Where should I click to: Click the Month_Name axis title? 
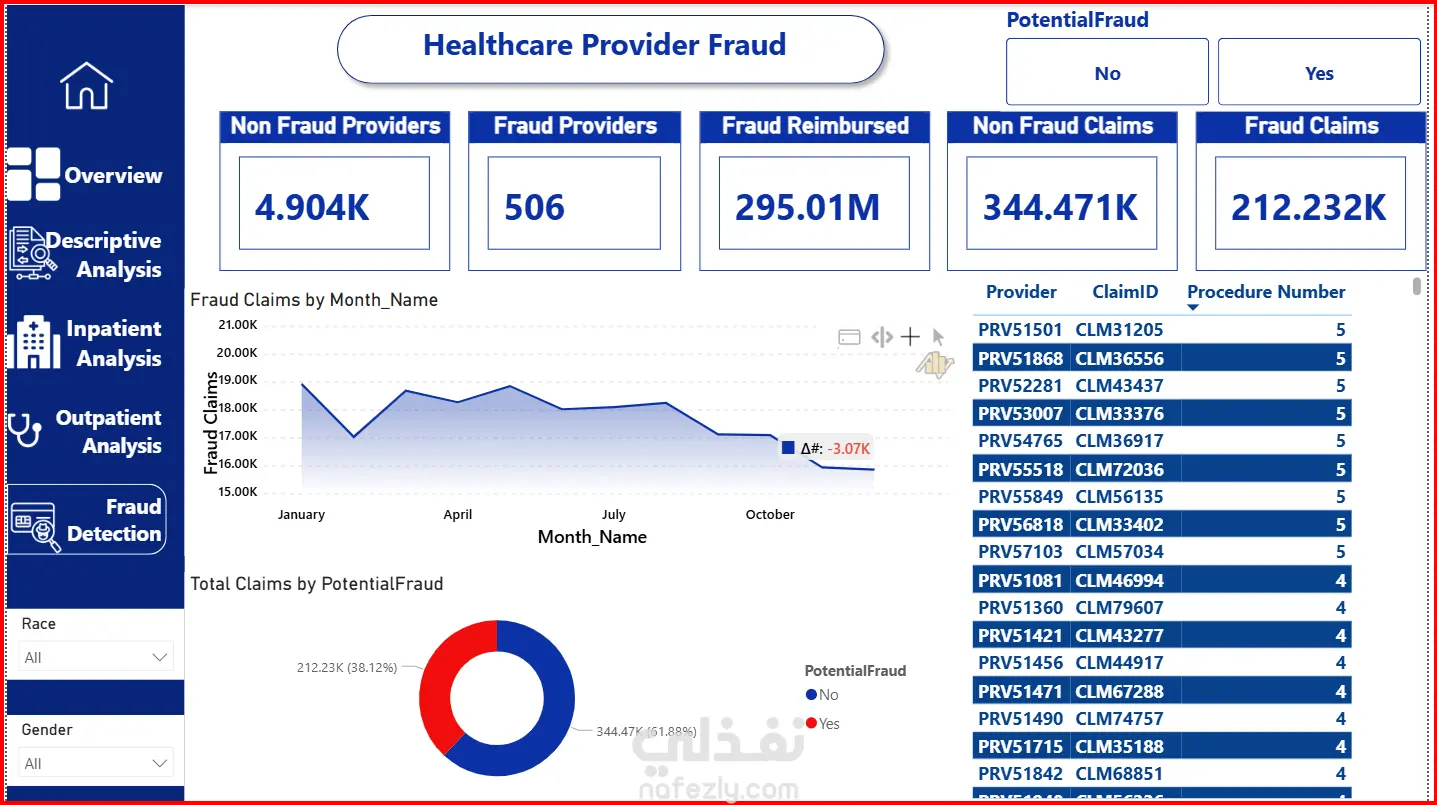click(x=592, y=537)
